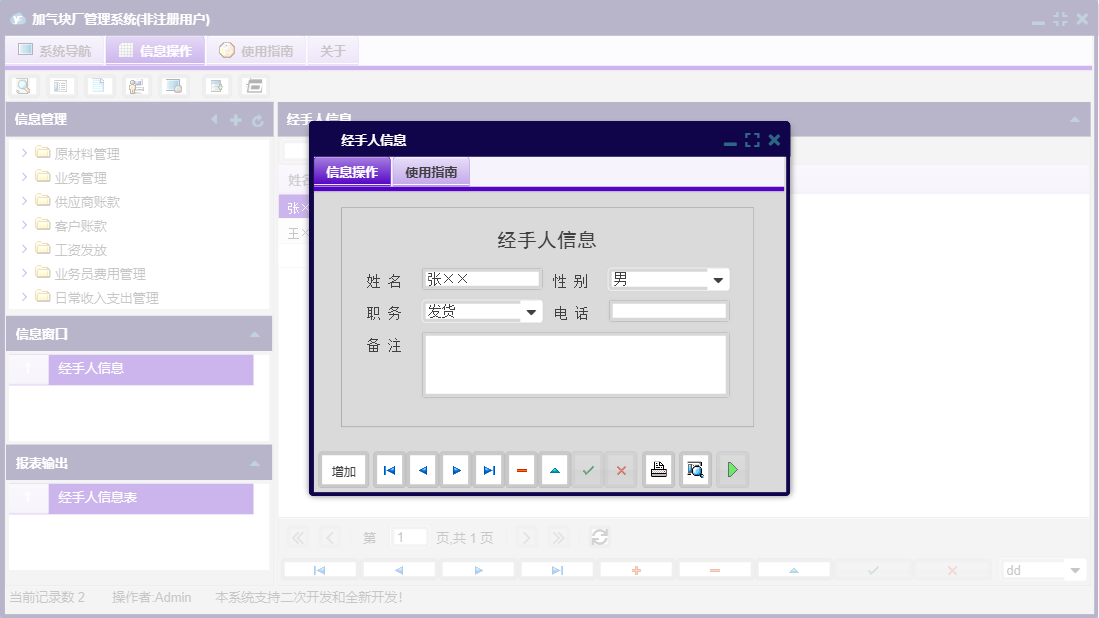Viewport: 1099px width, 618px height.
Task: Jump to the last record in the dialog
Action: (x=488, y=470)
